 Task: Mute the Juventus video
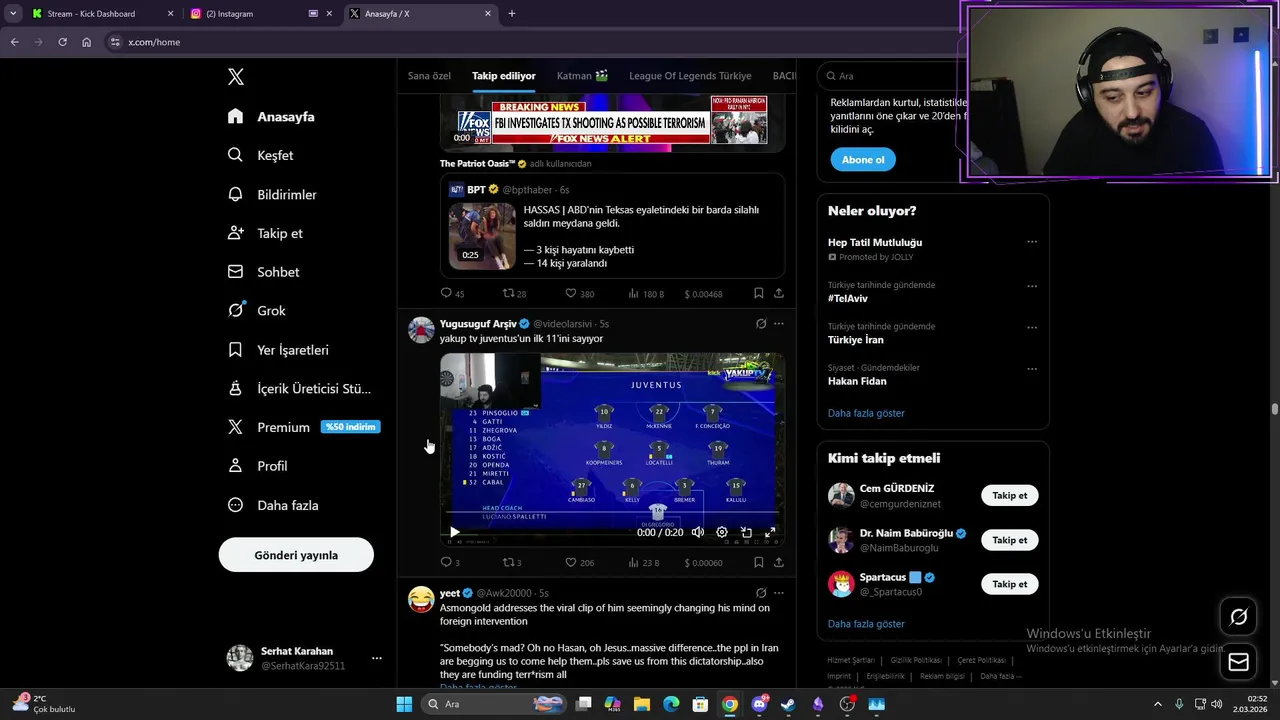698,533
